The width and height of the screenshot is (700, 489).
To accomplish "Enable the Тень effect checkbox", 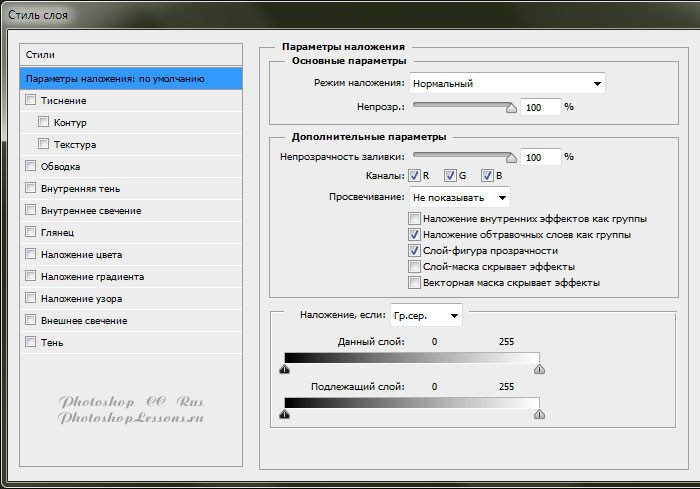I will (31, 342).
